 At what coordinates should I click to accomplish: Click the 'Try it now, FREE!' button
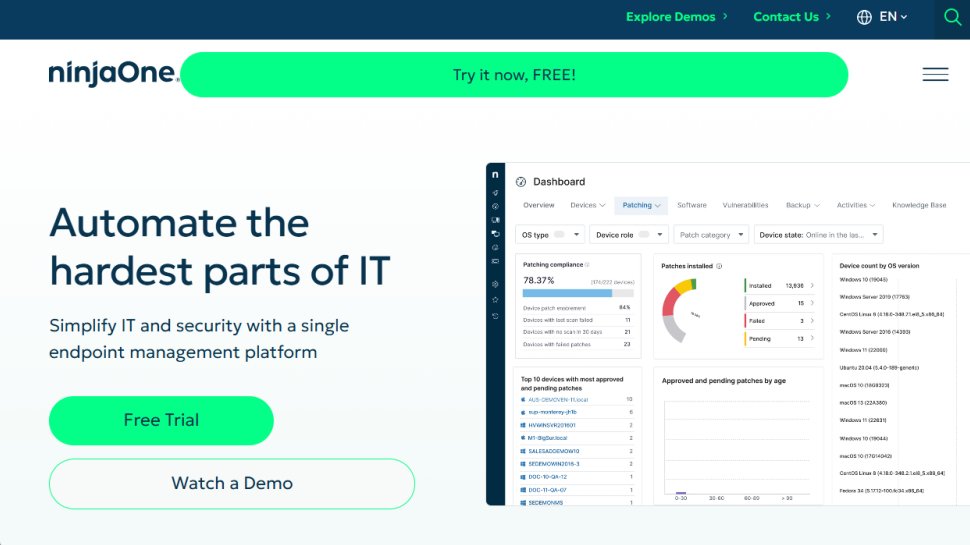514,74
